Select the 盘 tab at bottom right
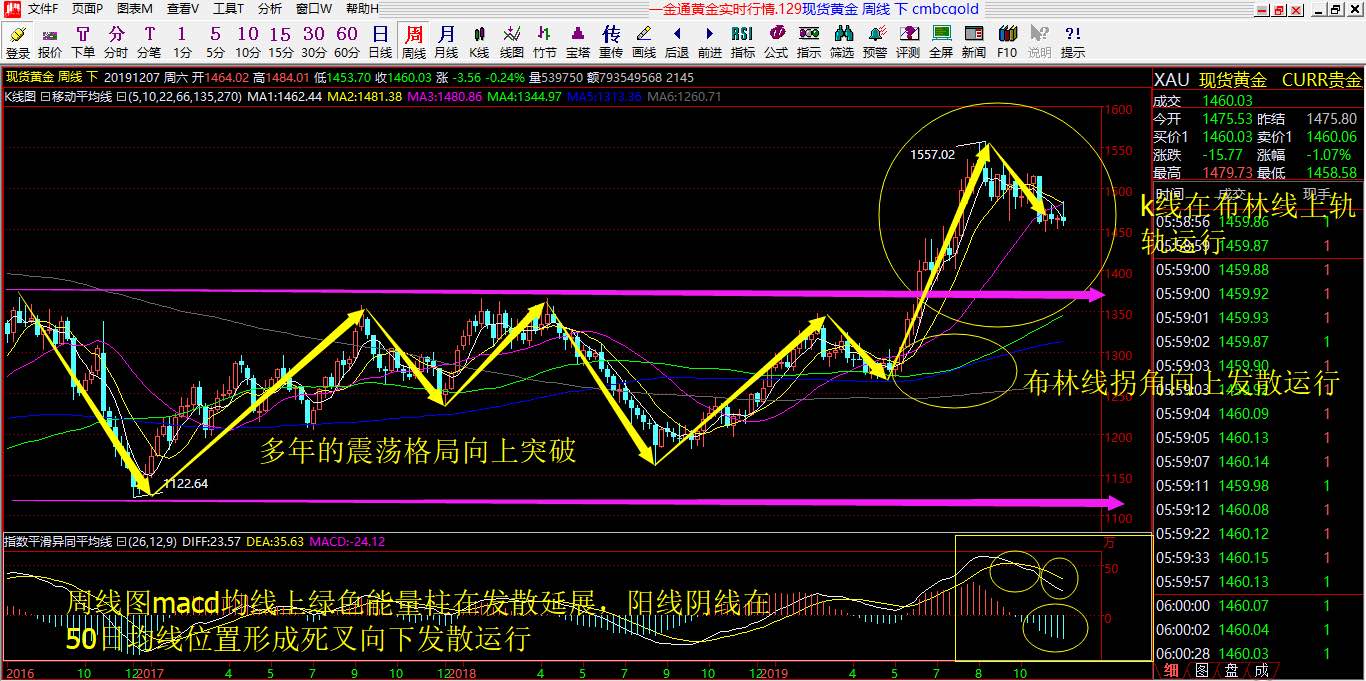1366x681 pixels. 1232,670
